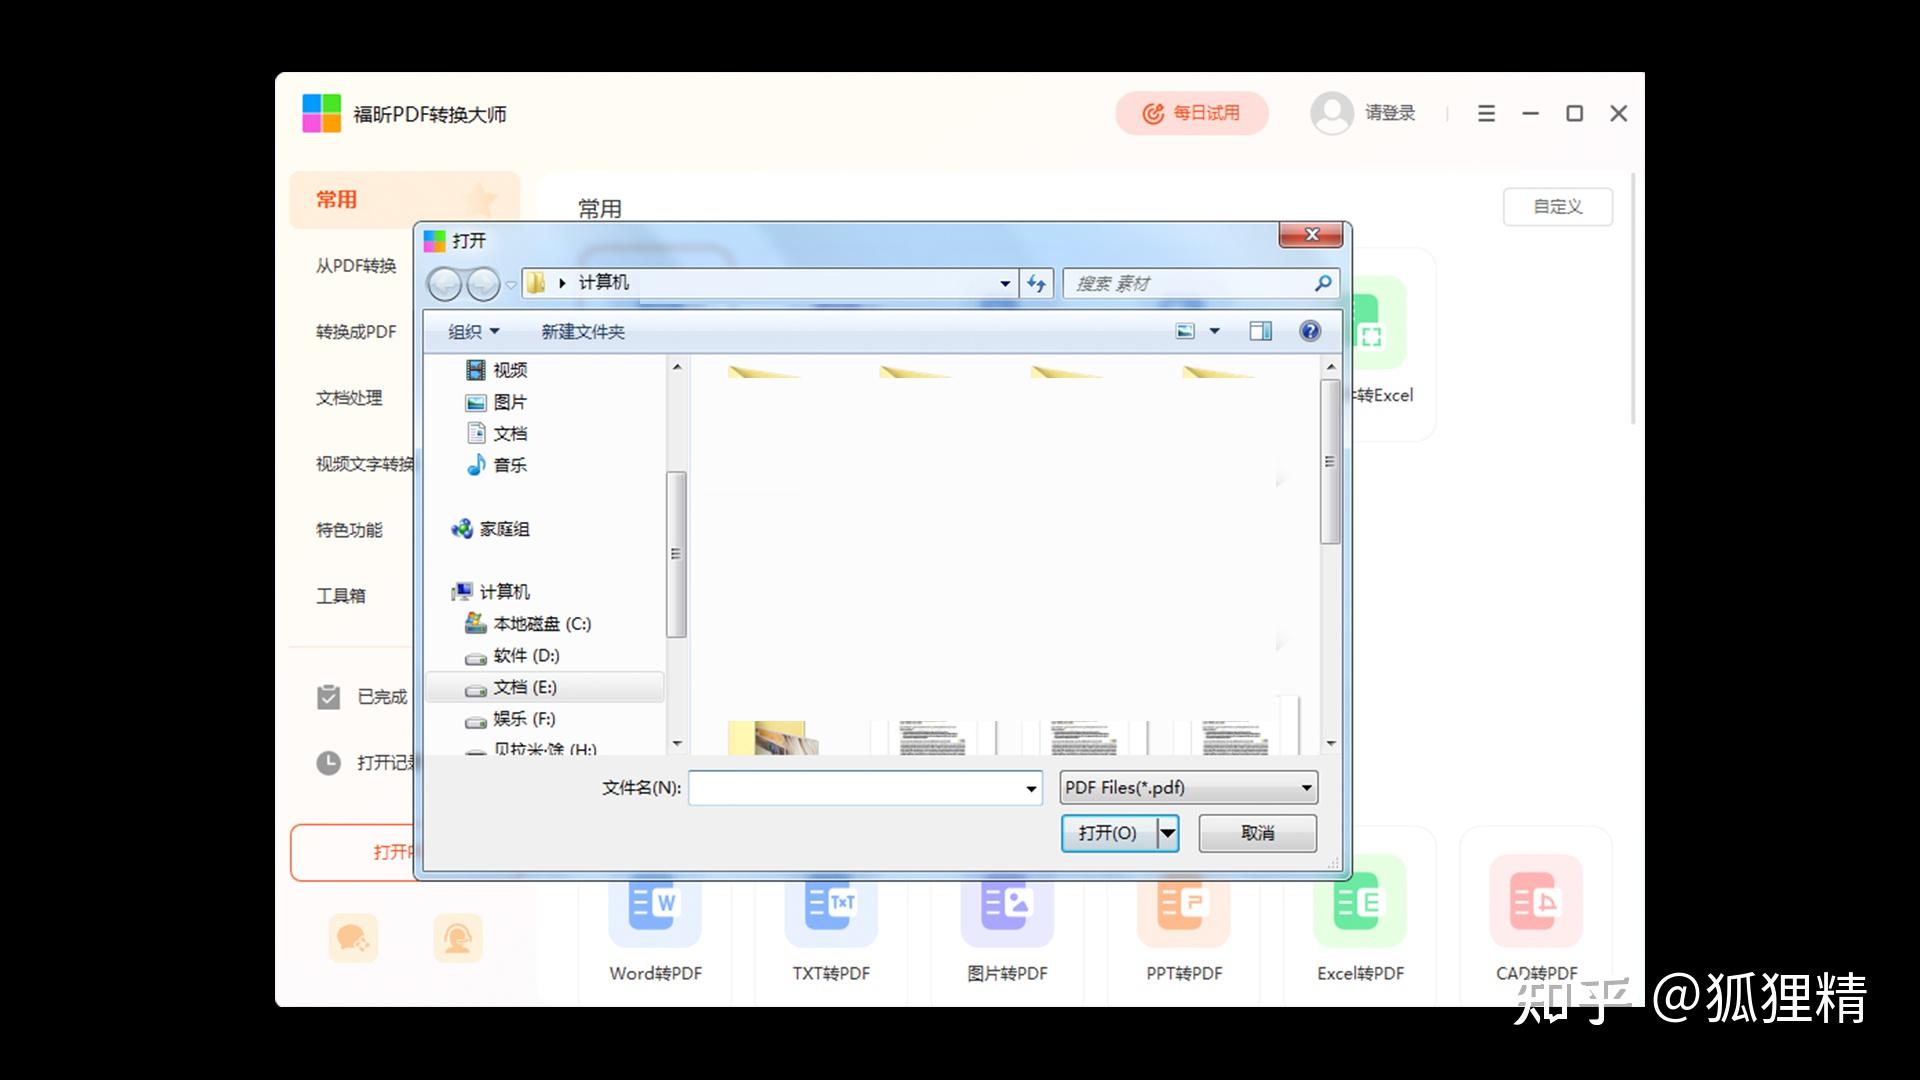Click the customer service headset icon
The width and height of the screenshot is (1920, 1080).
[x=458, y=938]
